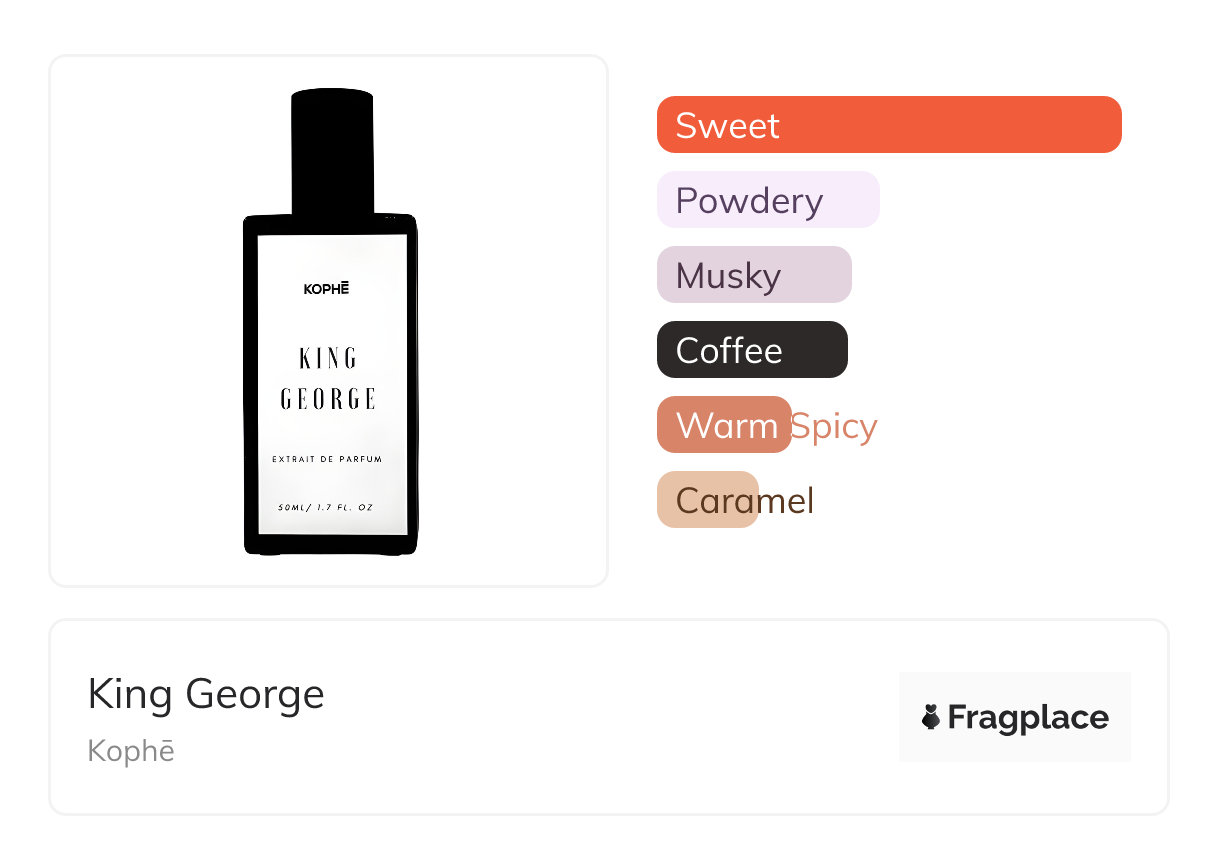
Task: Select the Powdery accord bar
Action: (767, 200)
